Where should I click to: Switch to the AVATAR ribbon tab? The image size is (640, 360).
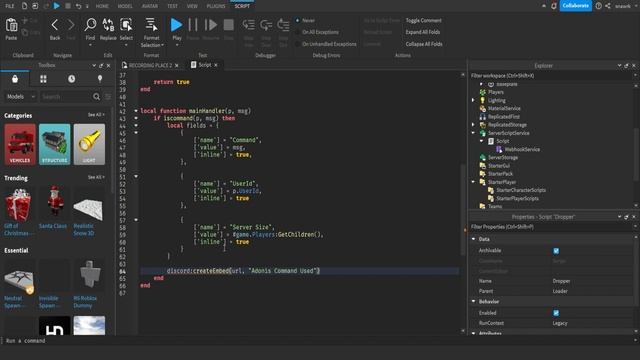pos(150,6)
